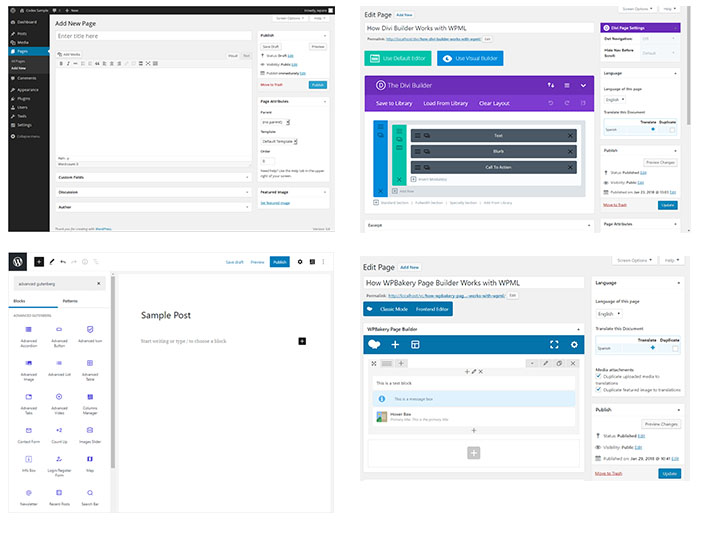Expand the Excerpt panel in Divi page
The height and width of the screenshot is (549, 705).
479,225
